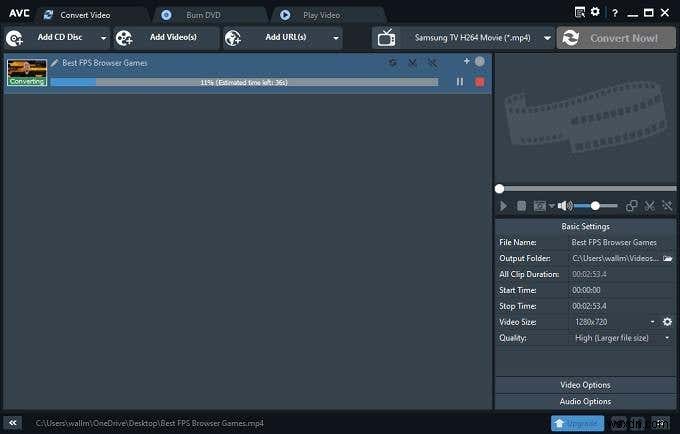Edit the File Name field
Viewport: 680px width, 434px height.
(621, 242)
